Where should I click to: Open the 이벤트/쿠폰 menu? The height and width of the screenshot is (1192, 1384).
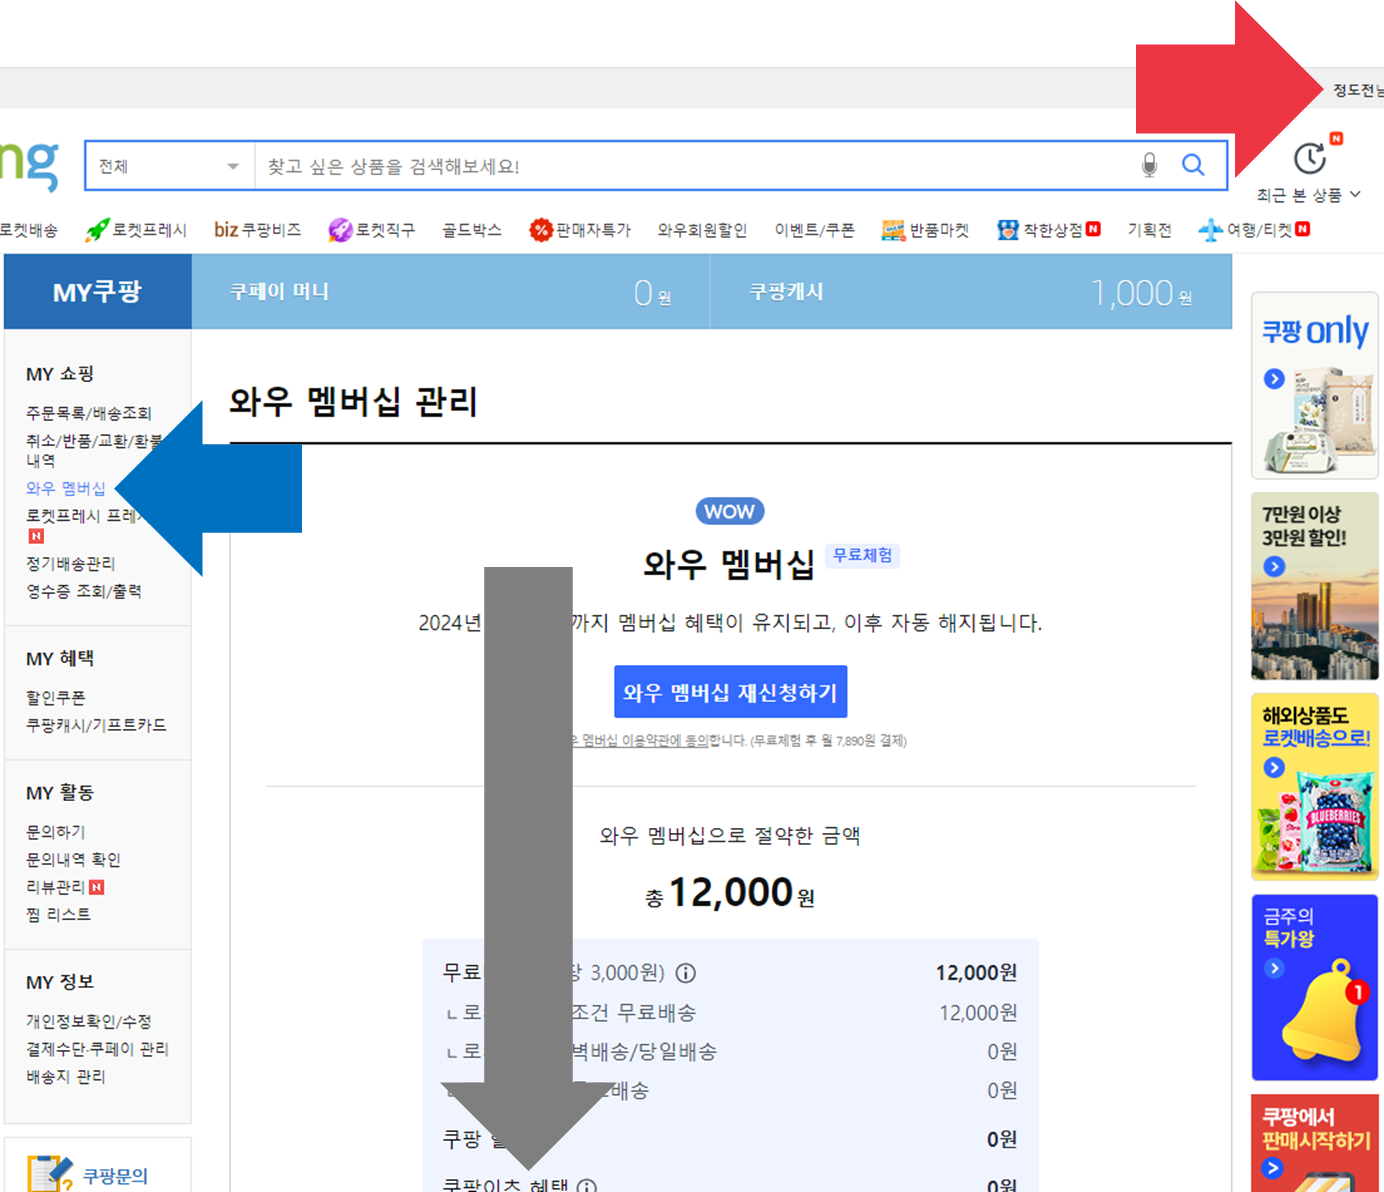pos(814,230)
